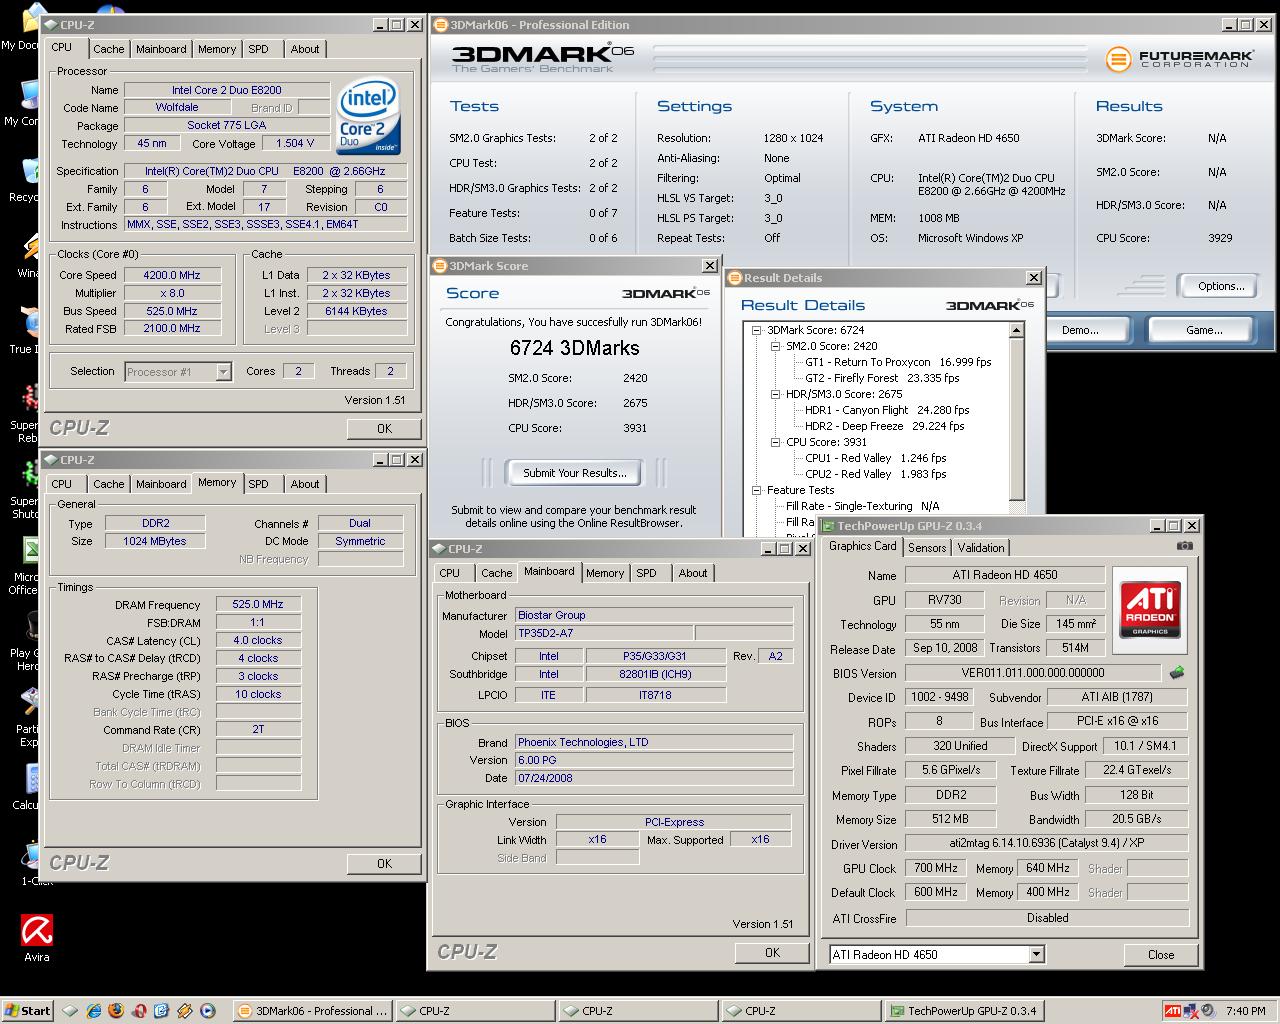This screenshot has width=1280, height=1024.
Task: Click the 3DMark06 title bar icon
Action: (x=441, y=25)
